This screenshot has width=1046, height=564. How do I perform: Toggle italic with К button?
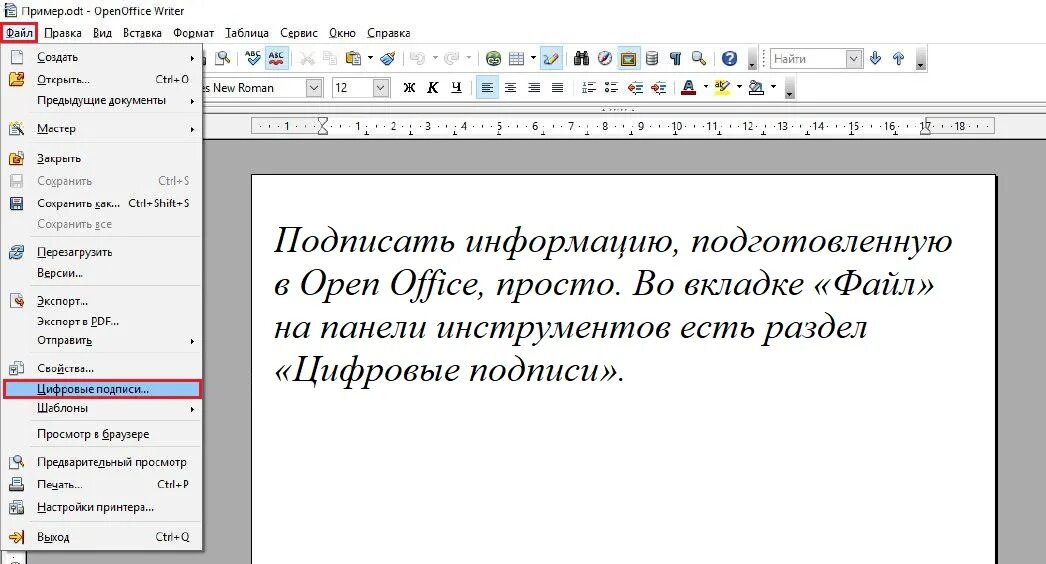pos(433,87)
